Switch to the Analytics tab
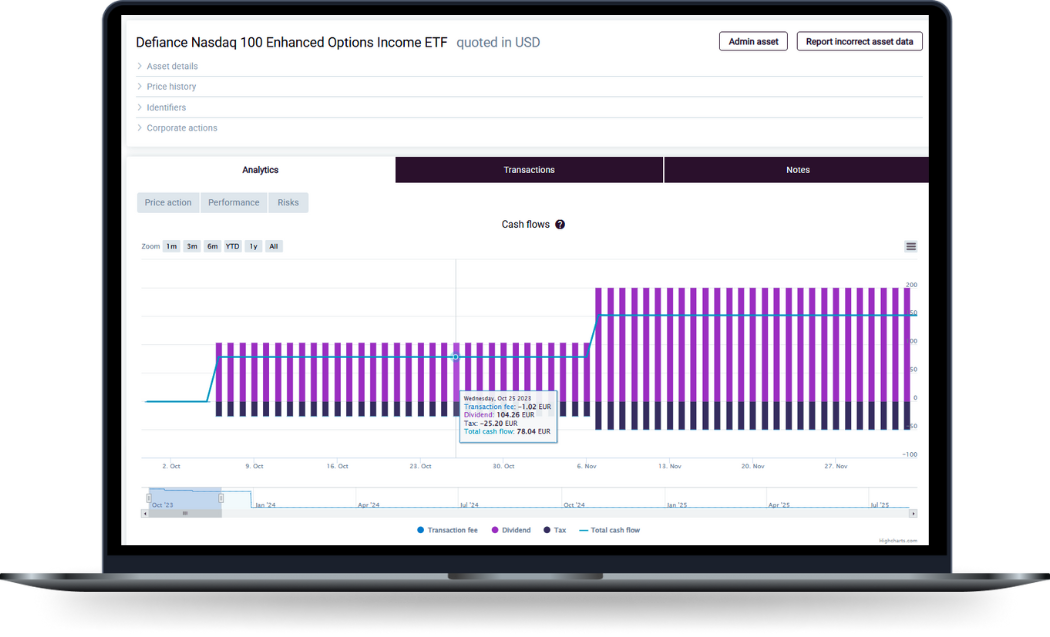Viewport: 1050px width, 637px height. [x=260, y=170]
